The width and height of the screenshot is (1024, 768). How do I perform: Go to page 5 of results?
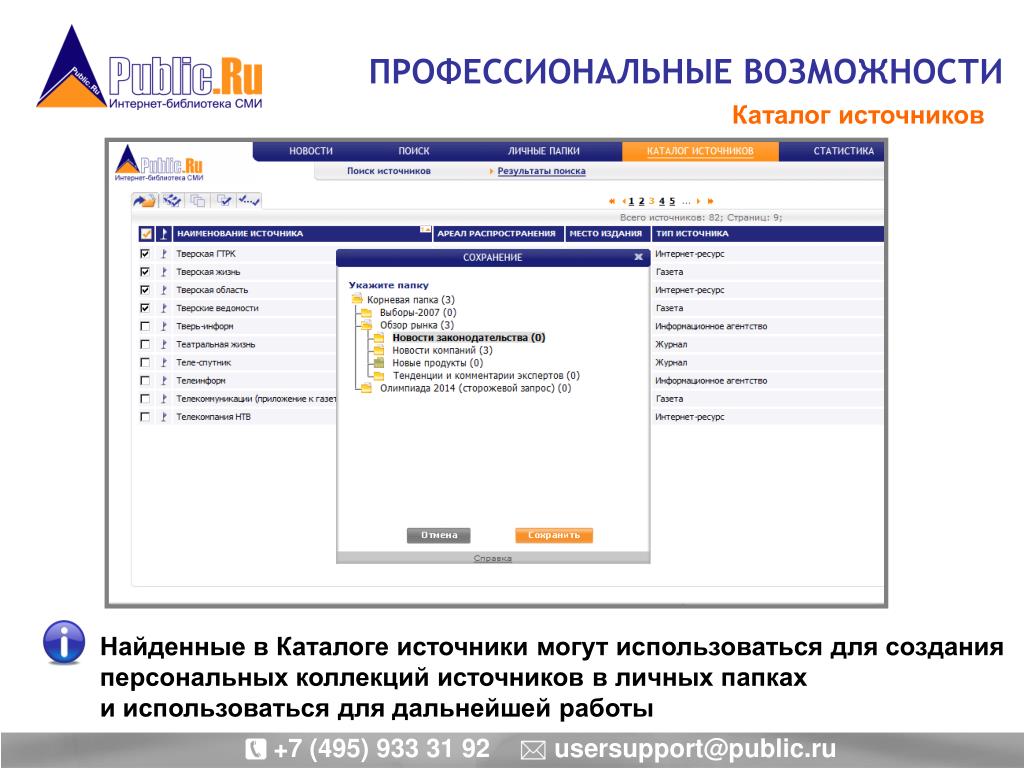point(672,201)
